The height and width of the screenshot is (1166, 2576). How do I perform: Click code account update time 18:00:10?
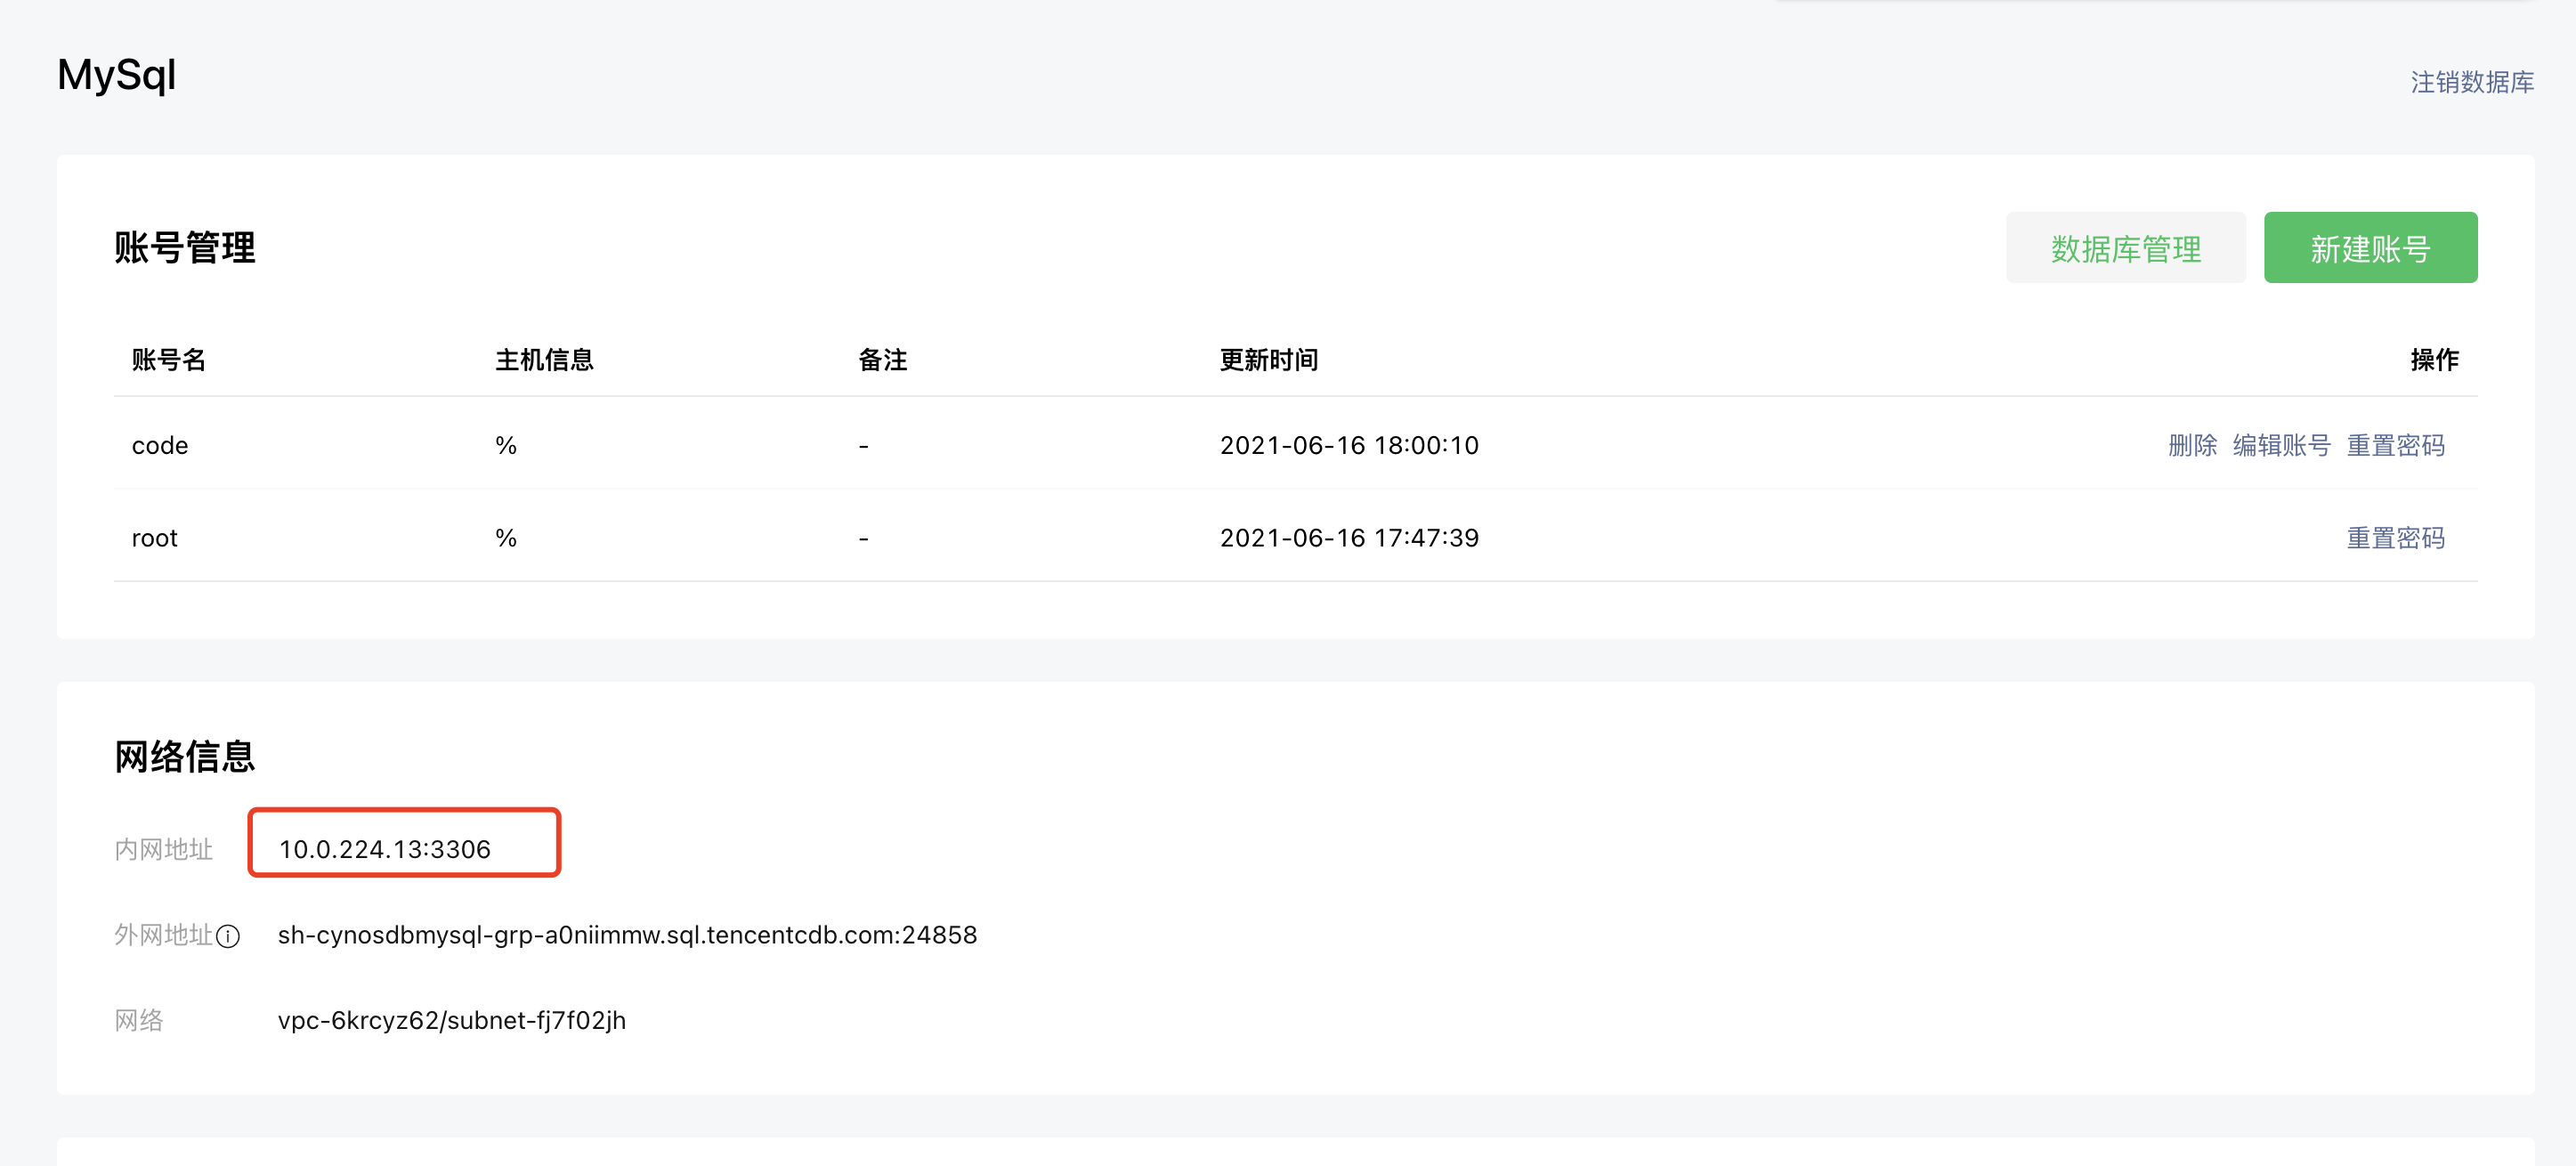click(x=1348, y=445)
